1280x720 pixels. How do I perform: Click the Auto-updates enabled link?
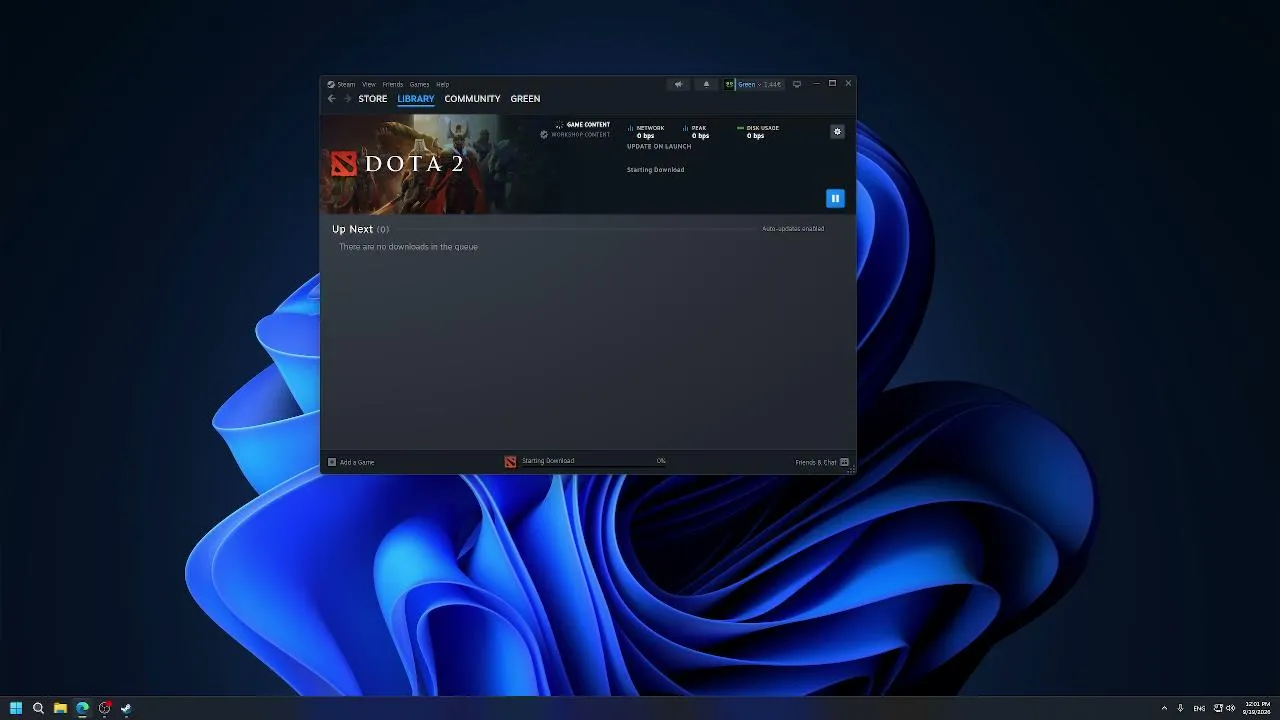793,229
